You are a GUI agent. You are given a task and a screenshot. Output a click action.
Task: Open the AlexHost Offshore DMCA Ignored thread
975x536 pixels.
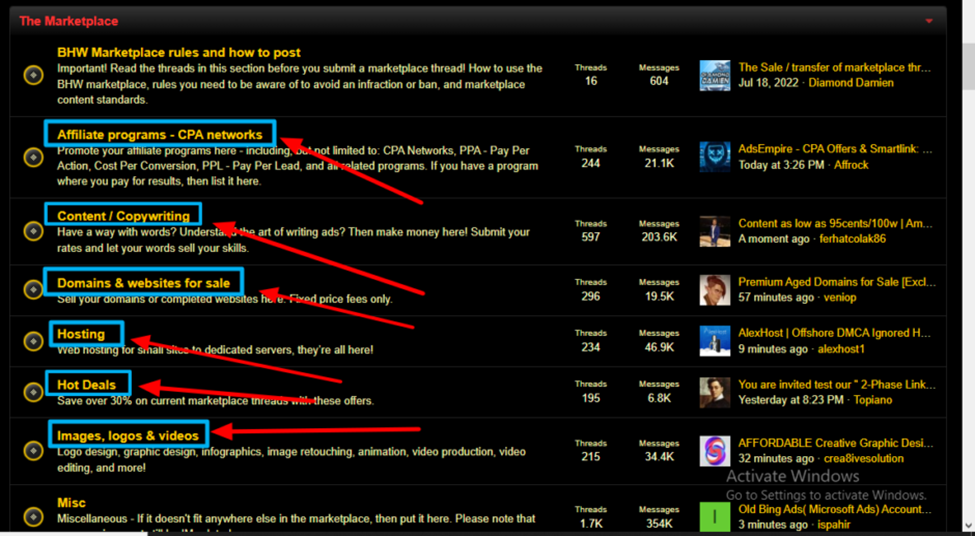[824, 333]
